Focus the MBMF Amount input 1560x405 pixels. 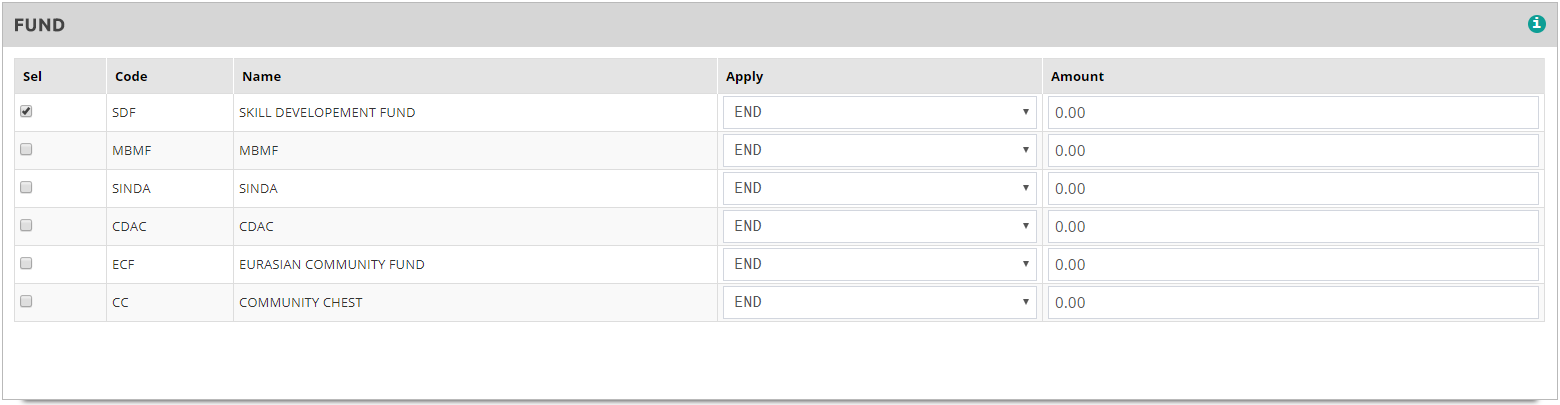(x=1292, y=151)
